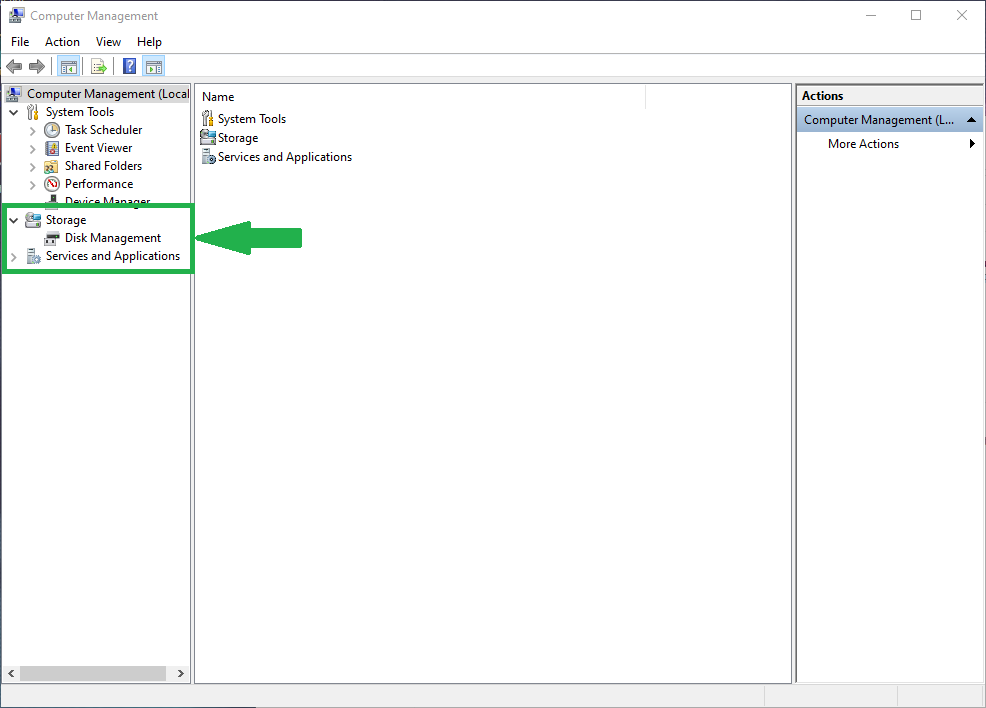
Task: Click Storage icon in Name list
Action: (208, 137)
